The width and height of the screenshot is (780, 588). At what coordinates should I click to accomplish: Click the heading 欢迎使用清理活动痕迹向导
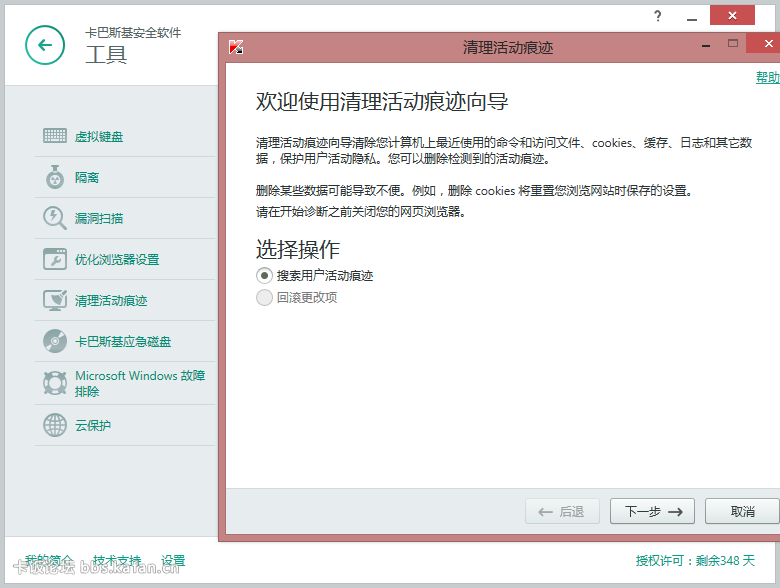382,101
